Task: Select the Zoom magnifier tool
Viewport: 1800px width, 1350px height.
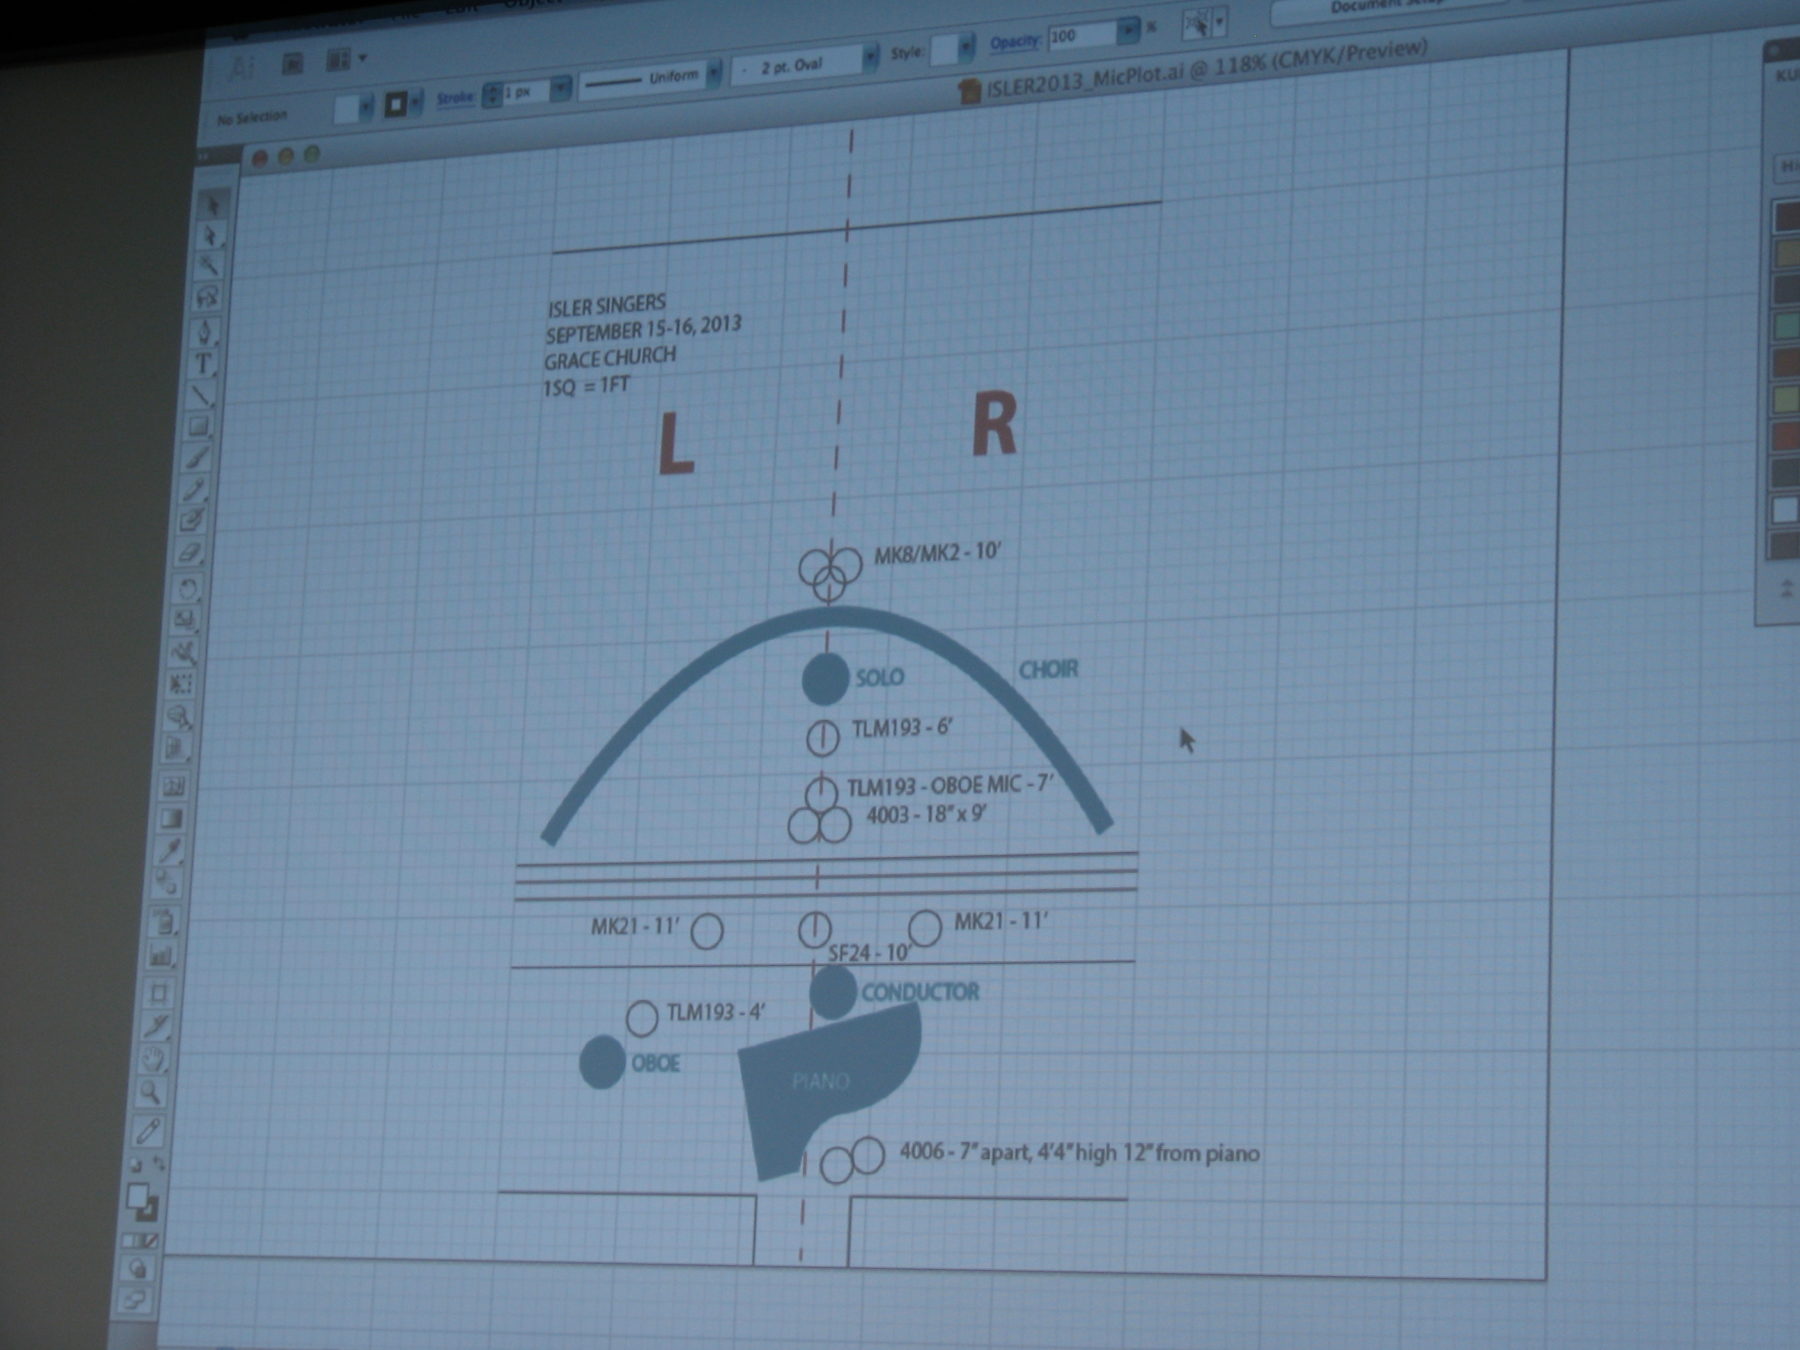Action: [x=151, y=1092]
